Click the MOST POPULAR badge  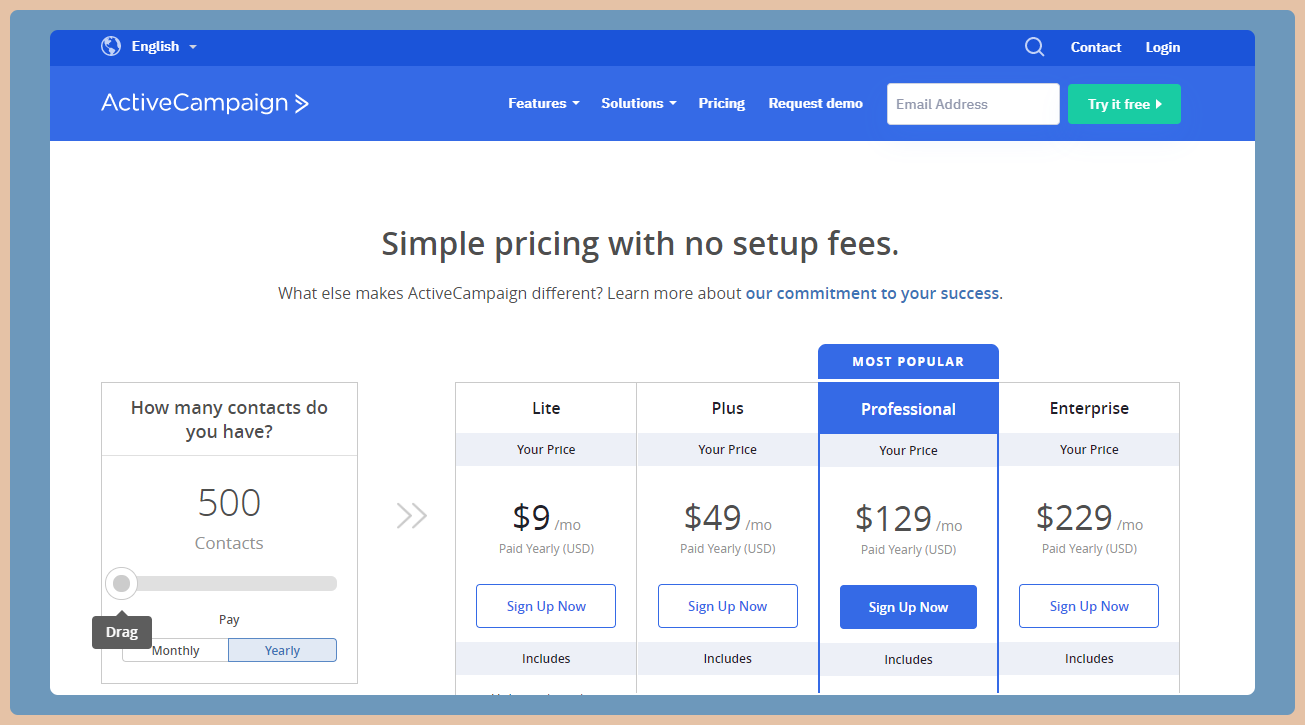coord(908,362)
